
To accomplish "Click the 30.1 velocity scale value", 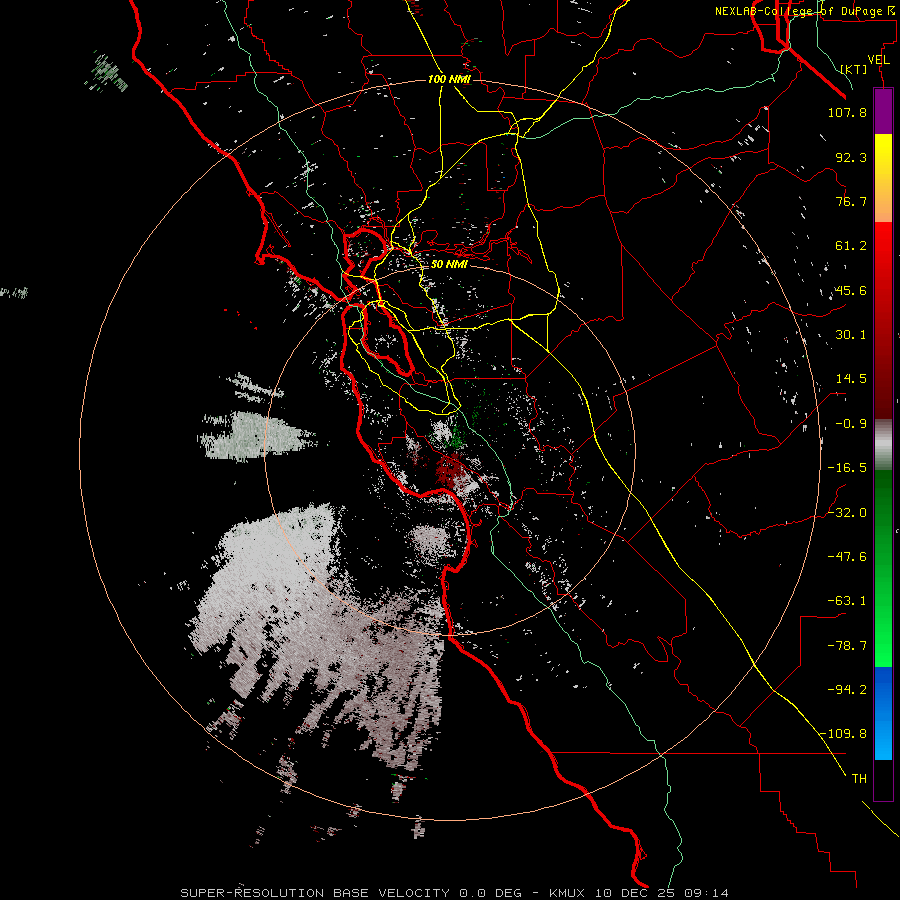I will (x=851, y=335).
